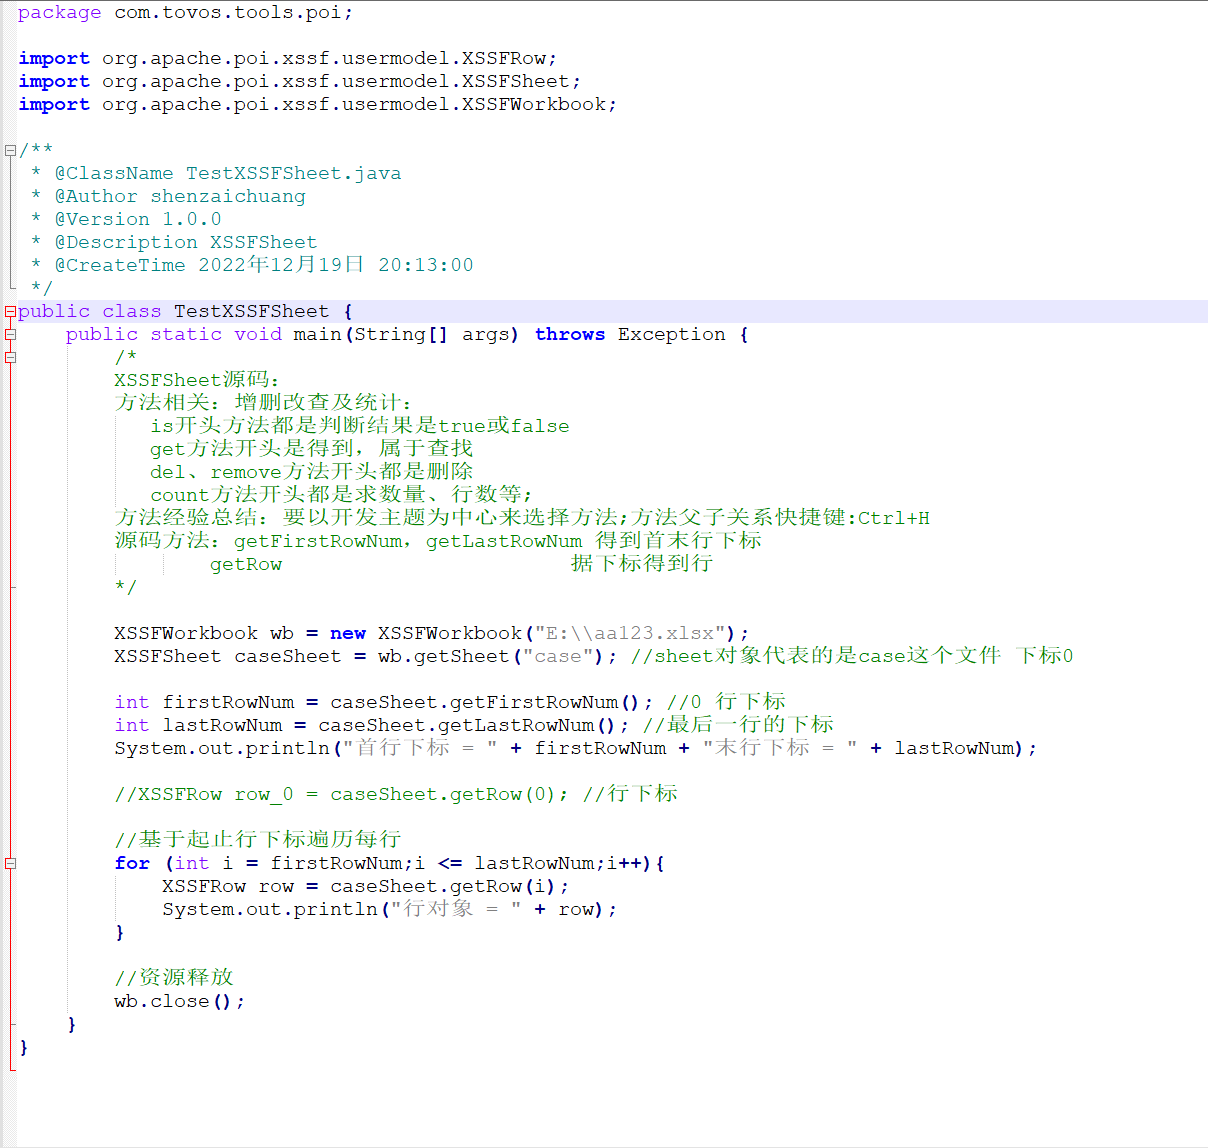The width and height of the screenshot is (1208, 1148).
Task: Collapse the for loop code block
Action: pyautogui.click(x=8, y=862)
